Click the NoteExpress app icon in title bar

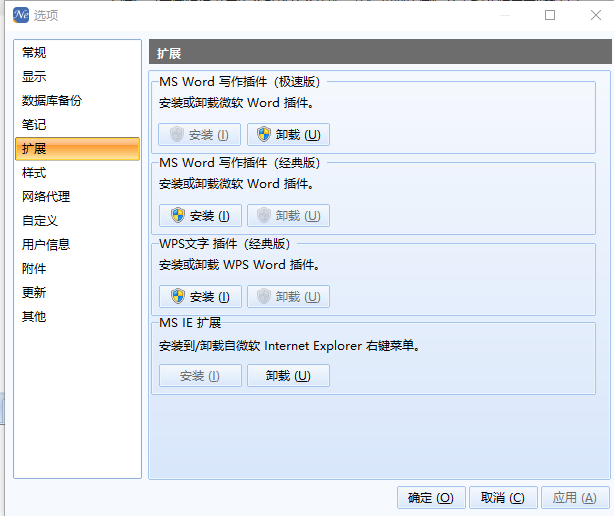tap(21, 15)
